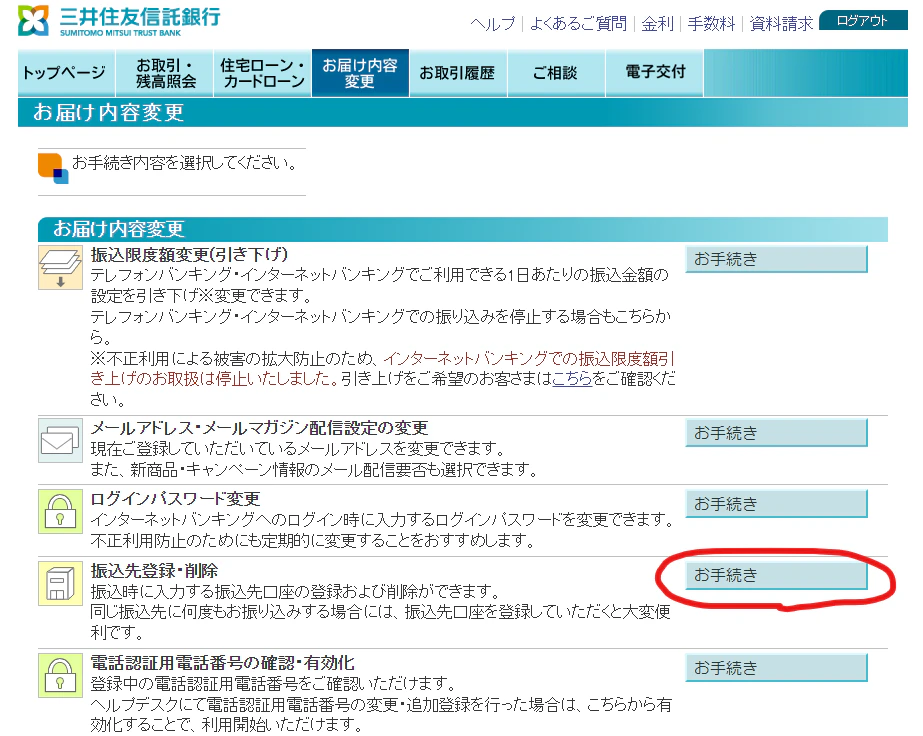The height and width of the screenshot is (736, 923).
Task: Click the ログアウト button
Action: point(863,21)
